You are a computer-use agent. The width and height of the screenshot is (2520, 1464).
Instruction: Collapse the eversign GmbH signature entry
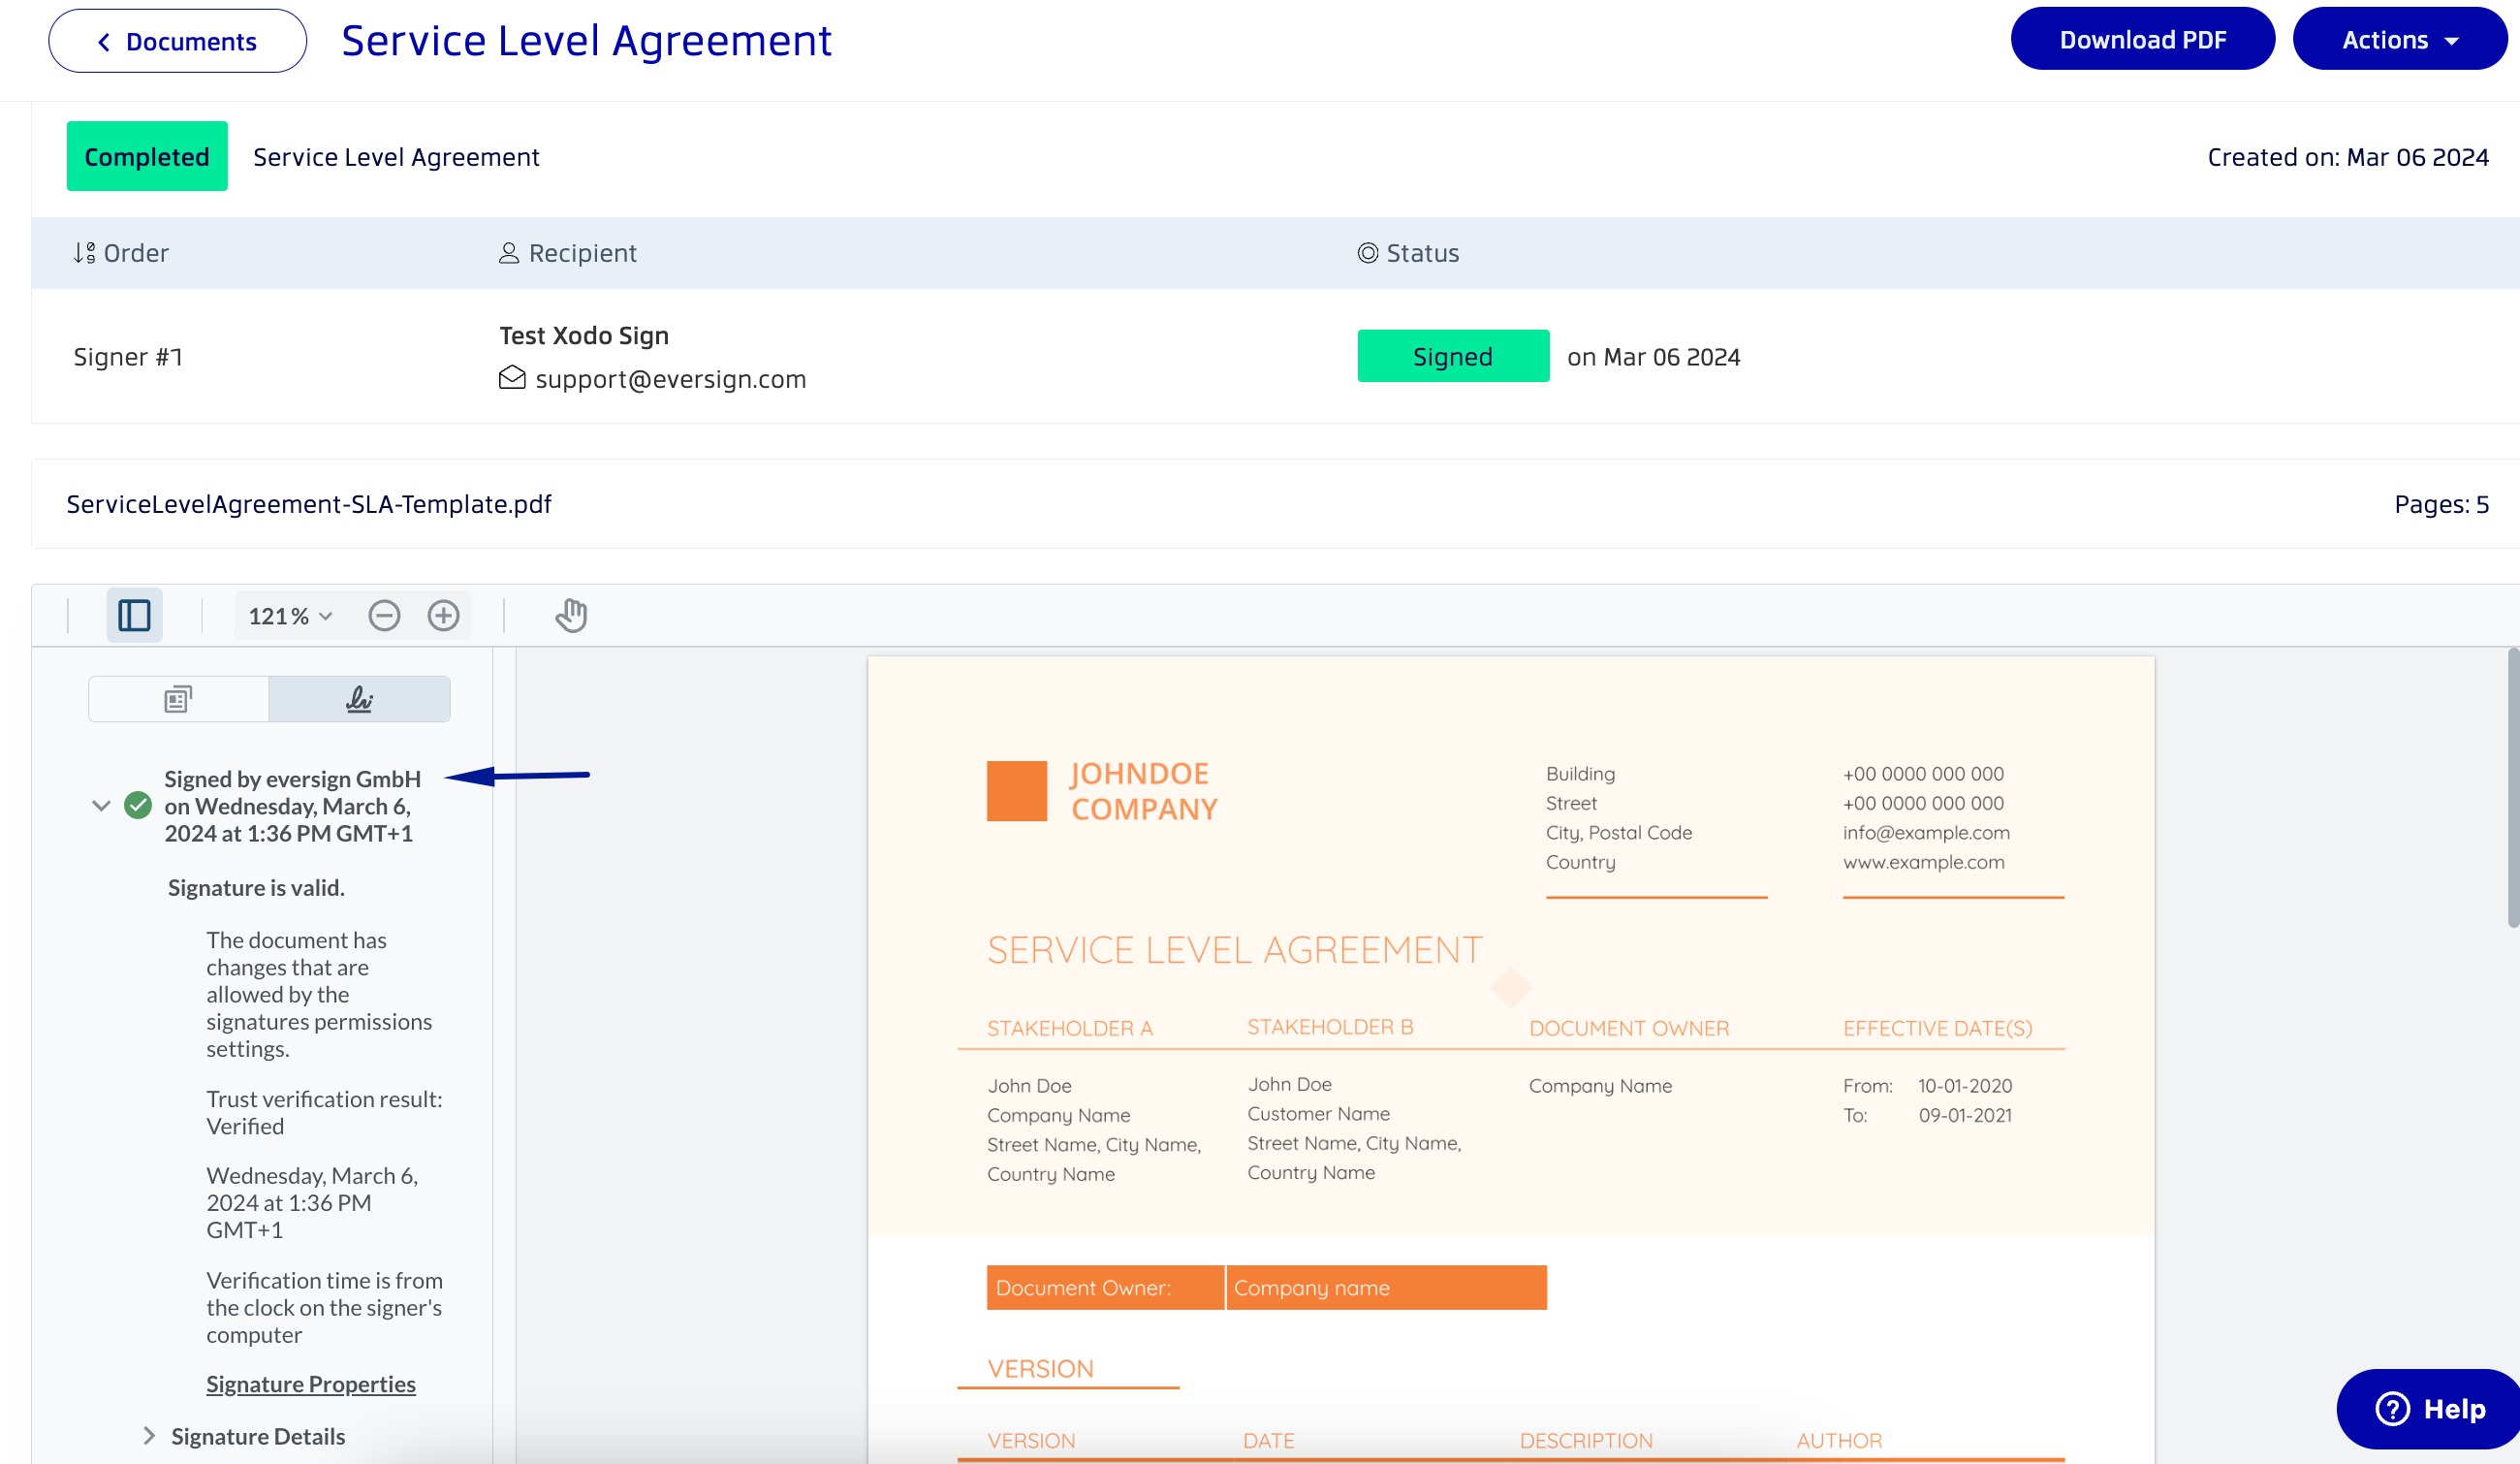(101, 805)
